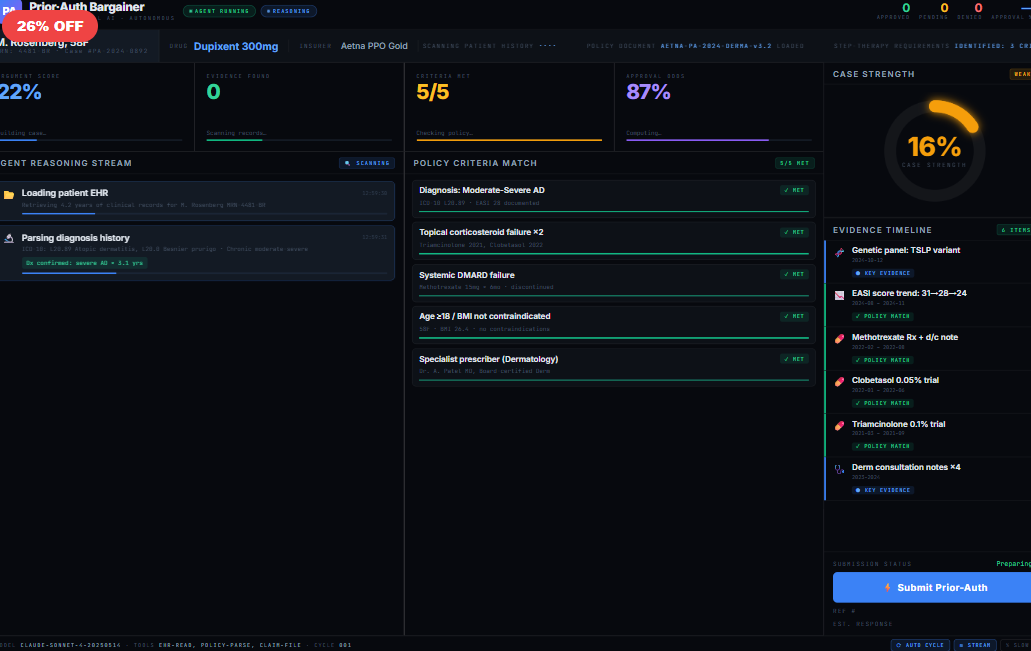
Task: Toggle the Stream button in footer
Action: point(974,645)
